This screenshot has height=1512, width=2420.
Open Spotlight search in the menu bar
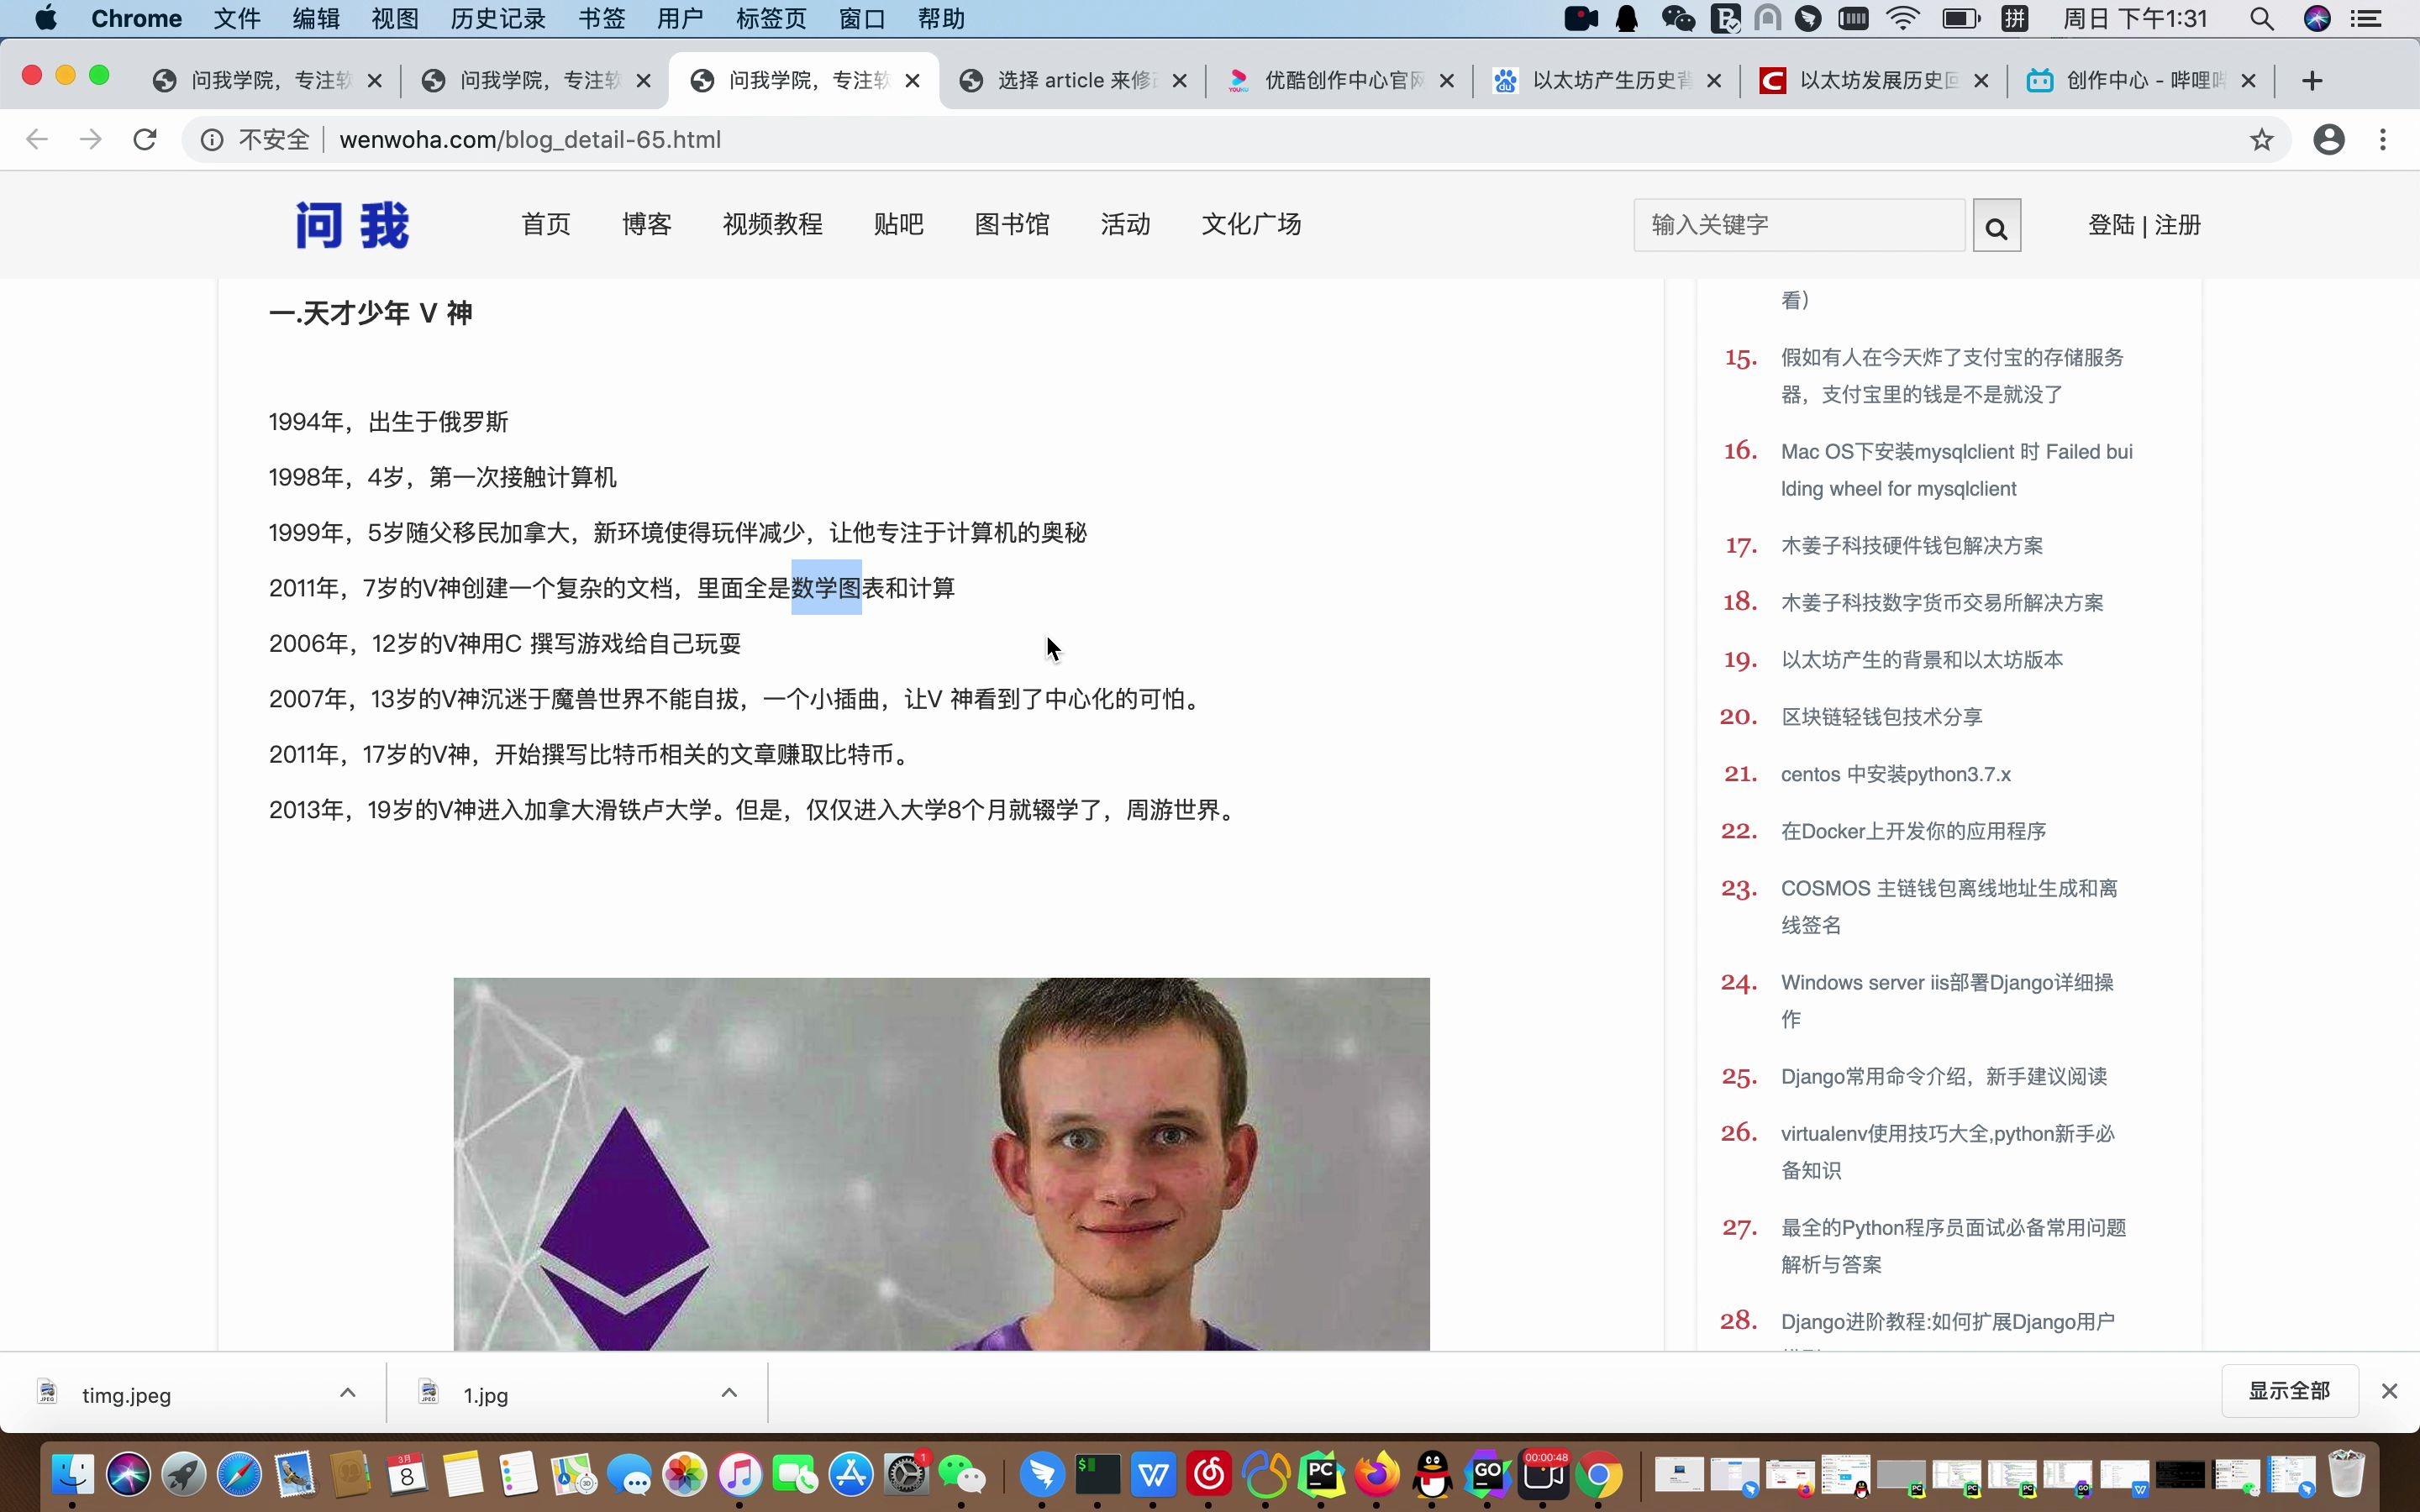[2262, 19]
